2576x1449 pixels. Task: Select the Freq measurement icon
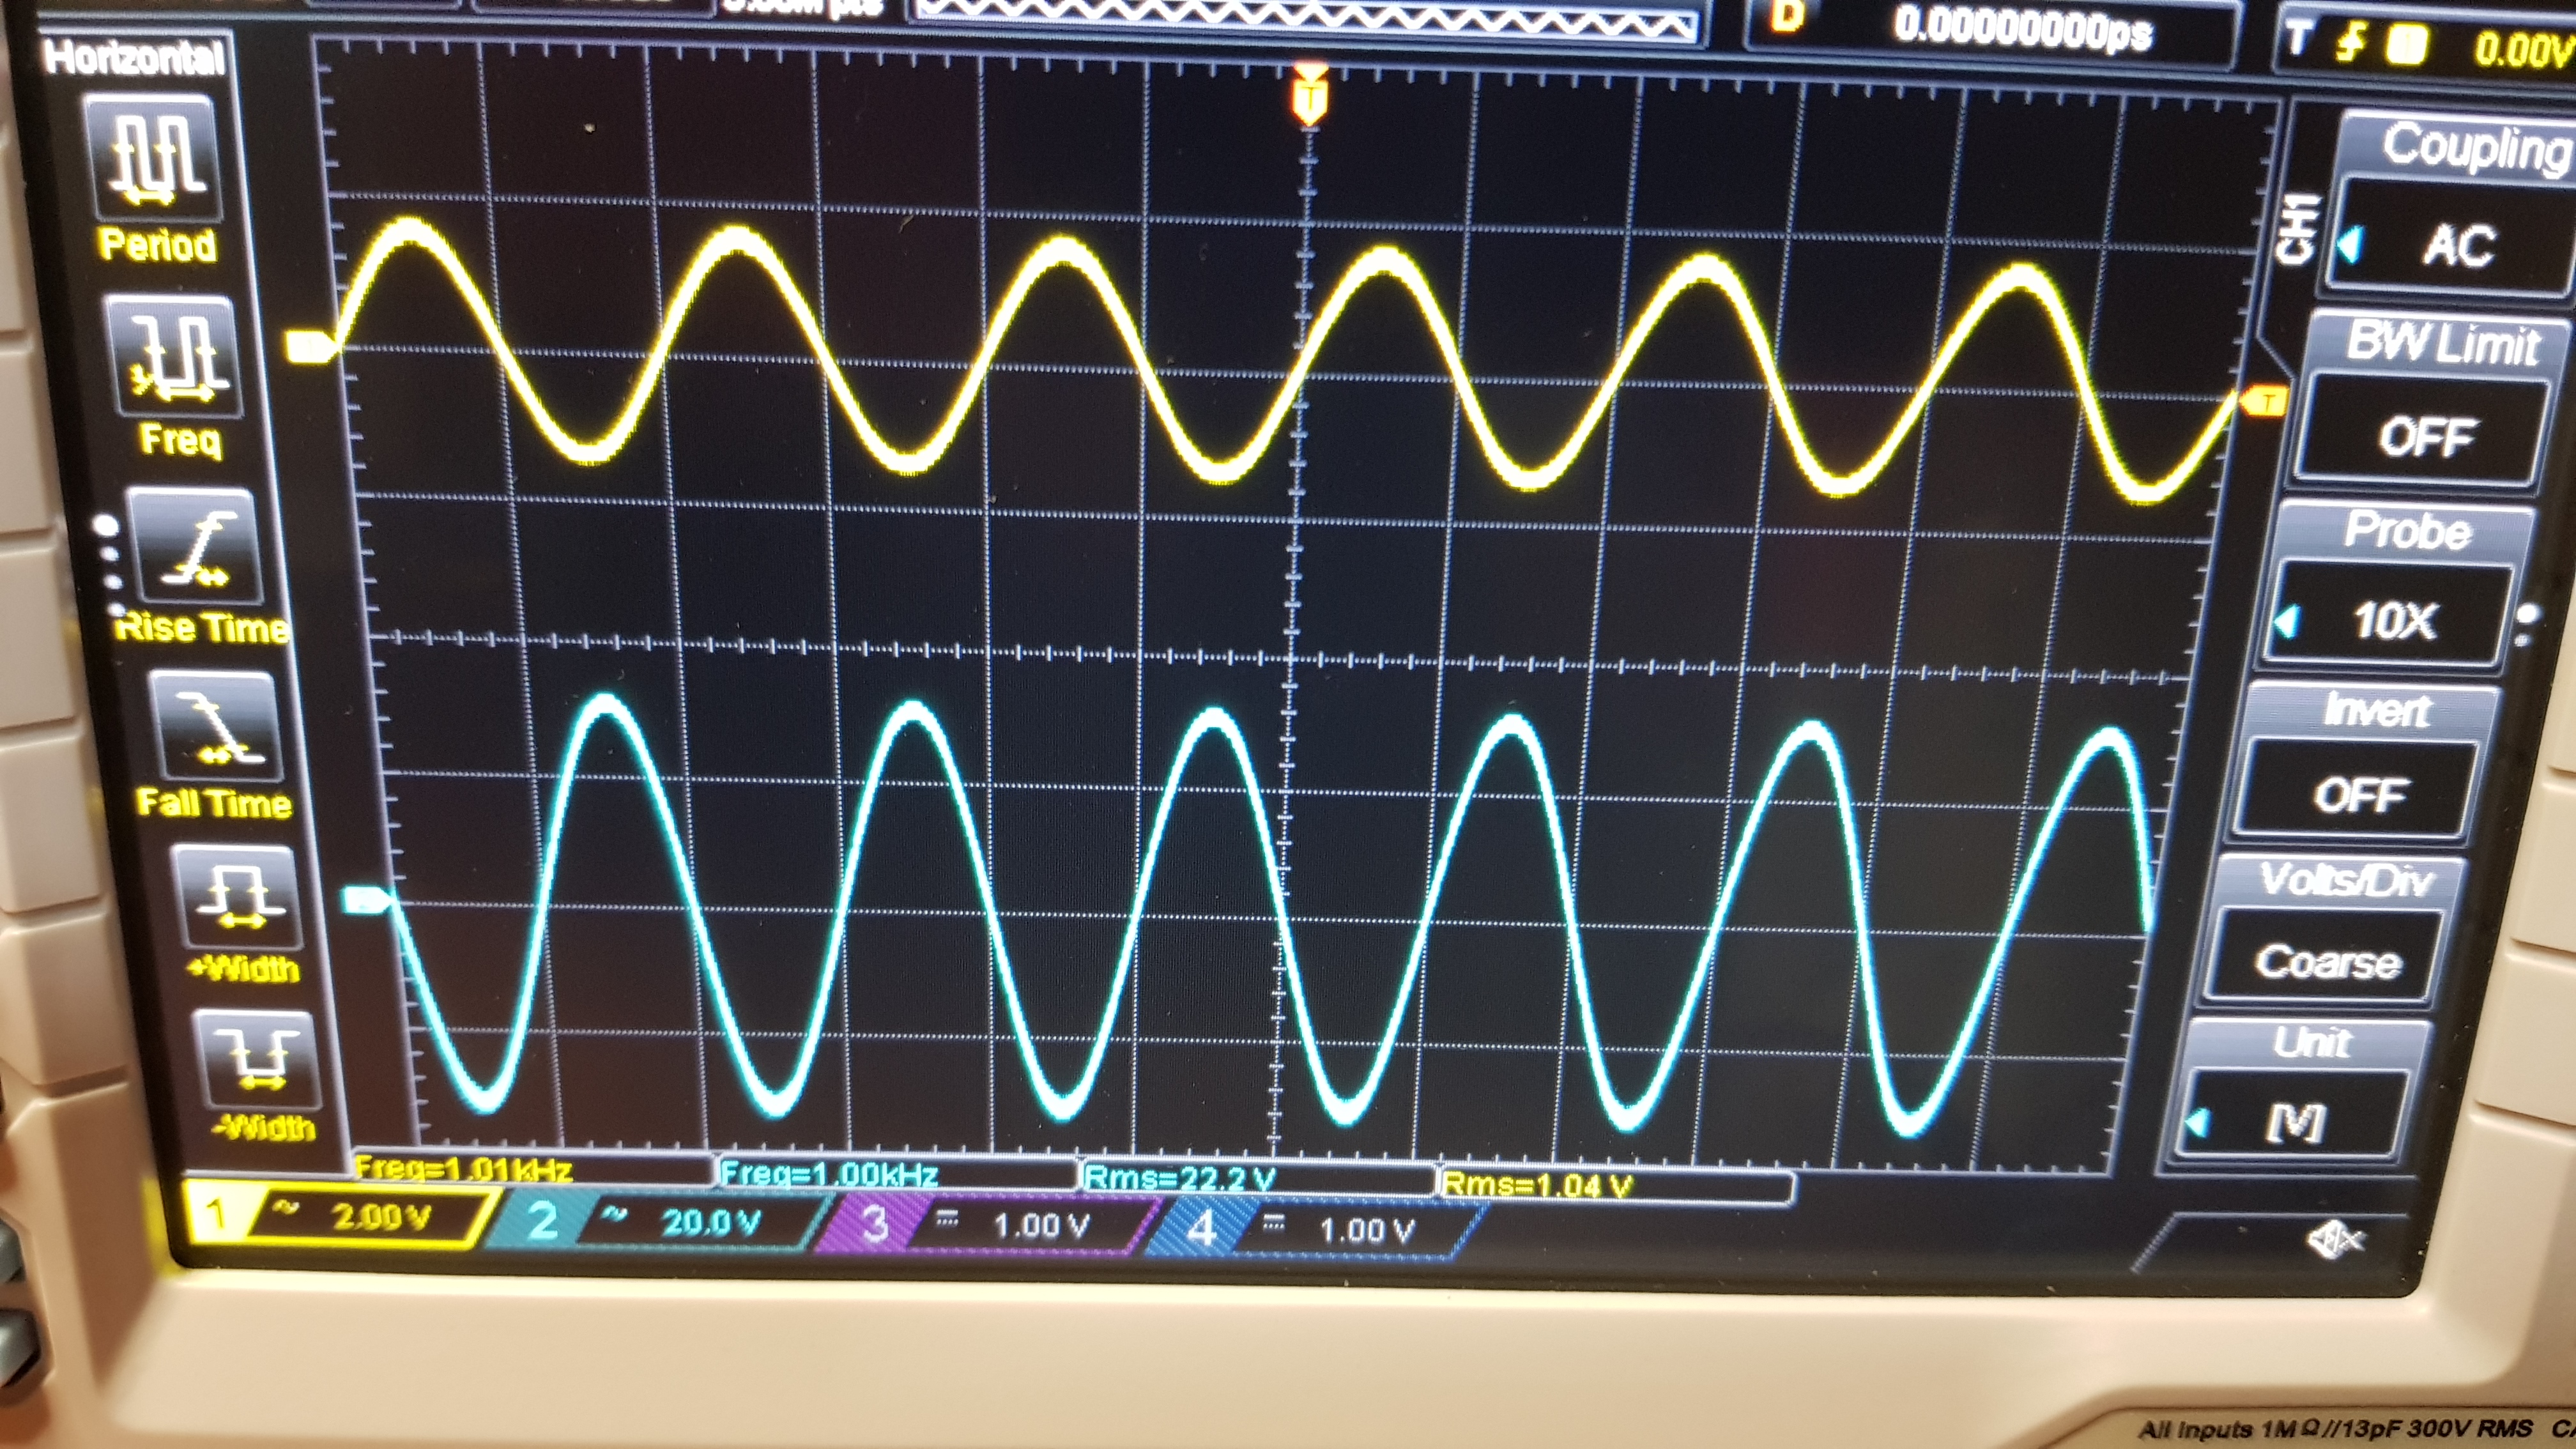(175, 356)
